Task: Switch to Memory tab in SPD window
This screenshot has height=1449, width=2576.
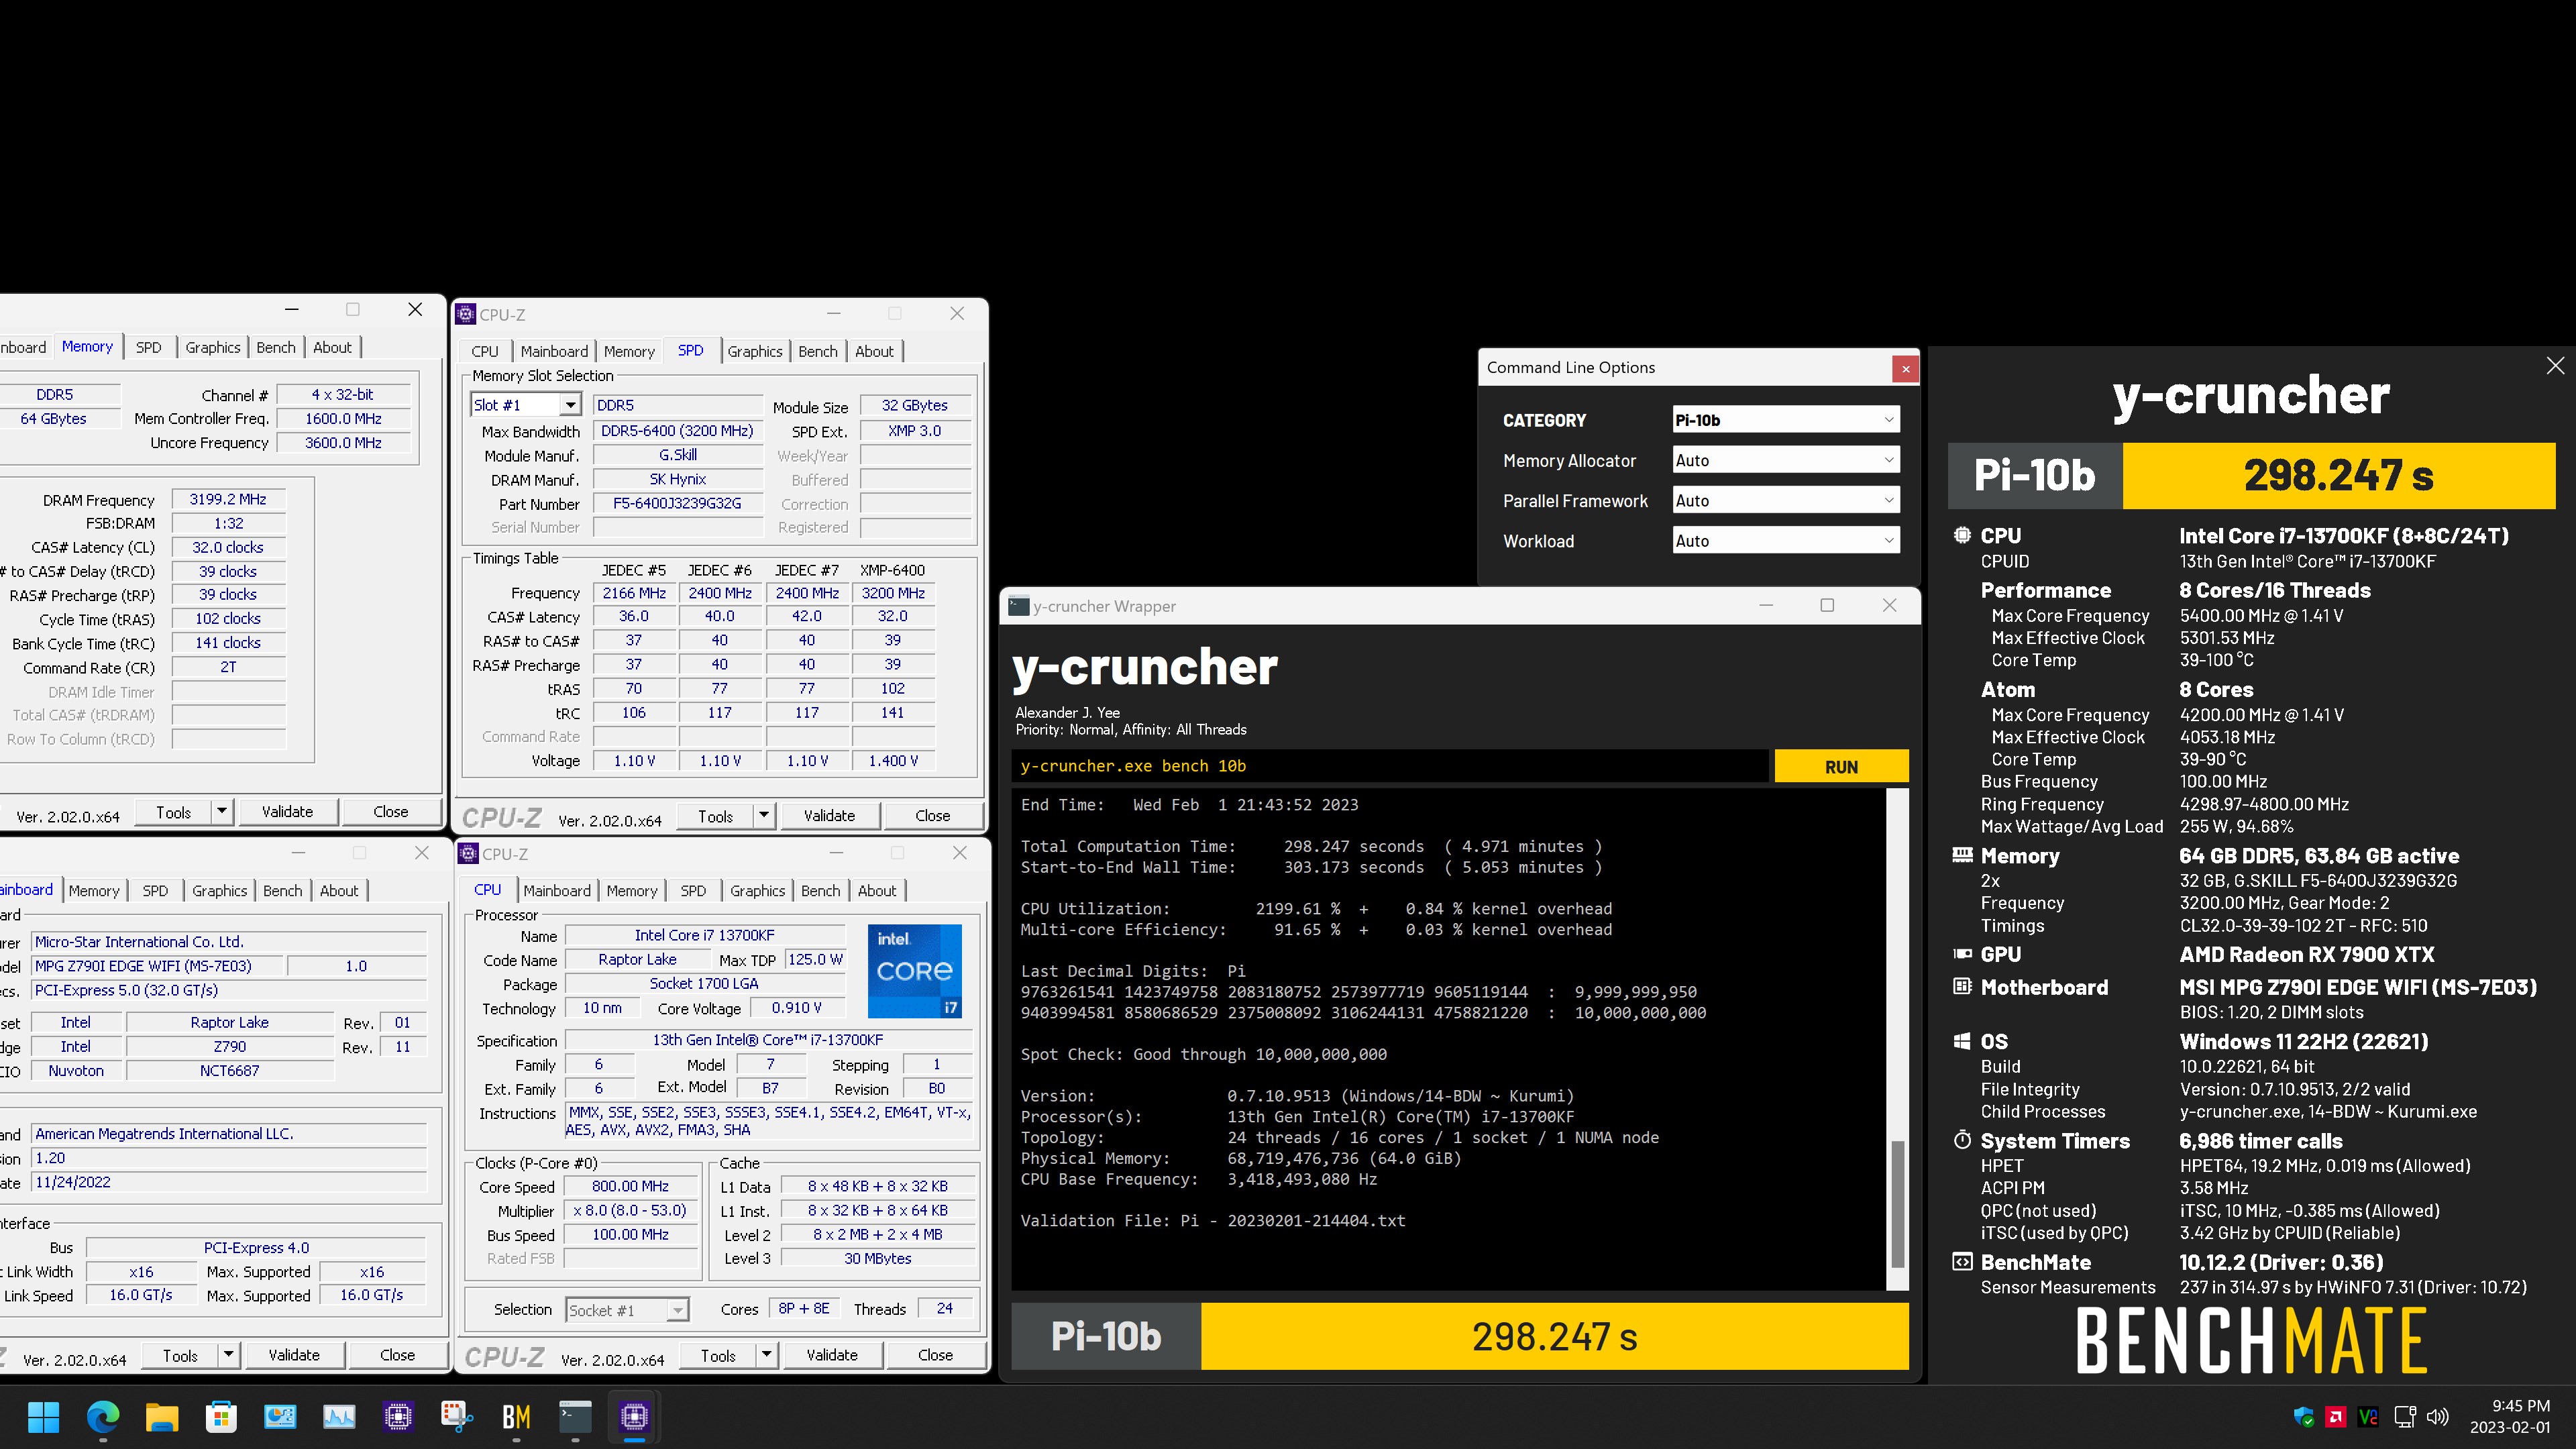Action: click(x=629, y=351)
